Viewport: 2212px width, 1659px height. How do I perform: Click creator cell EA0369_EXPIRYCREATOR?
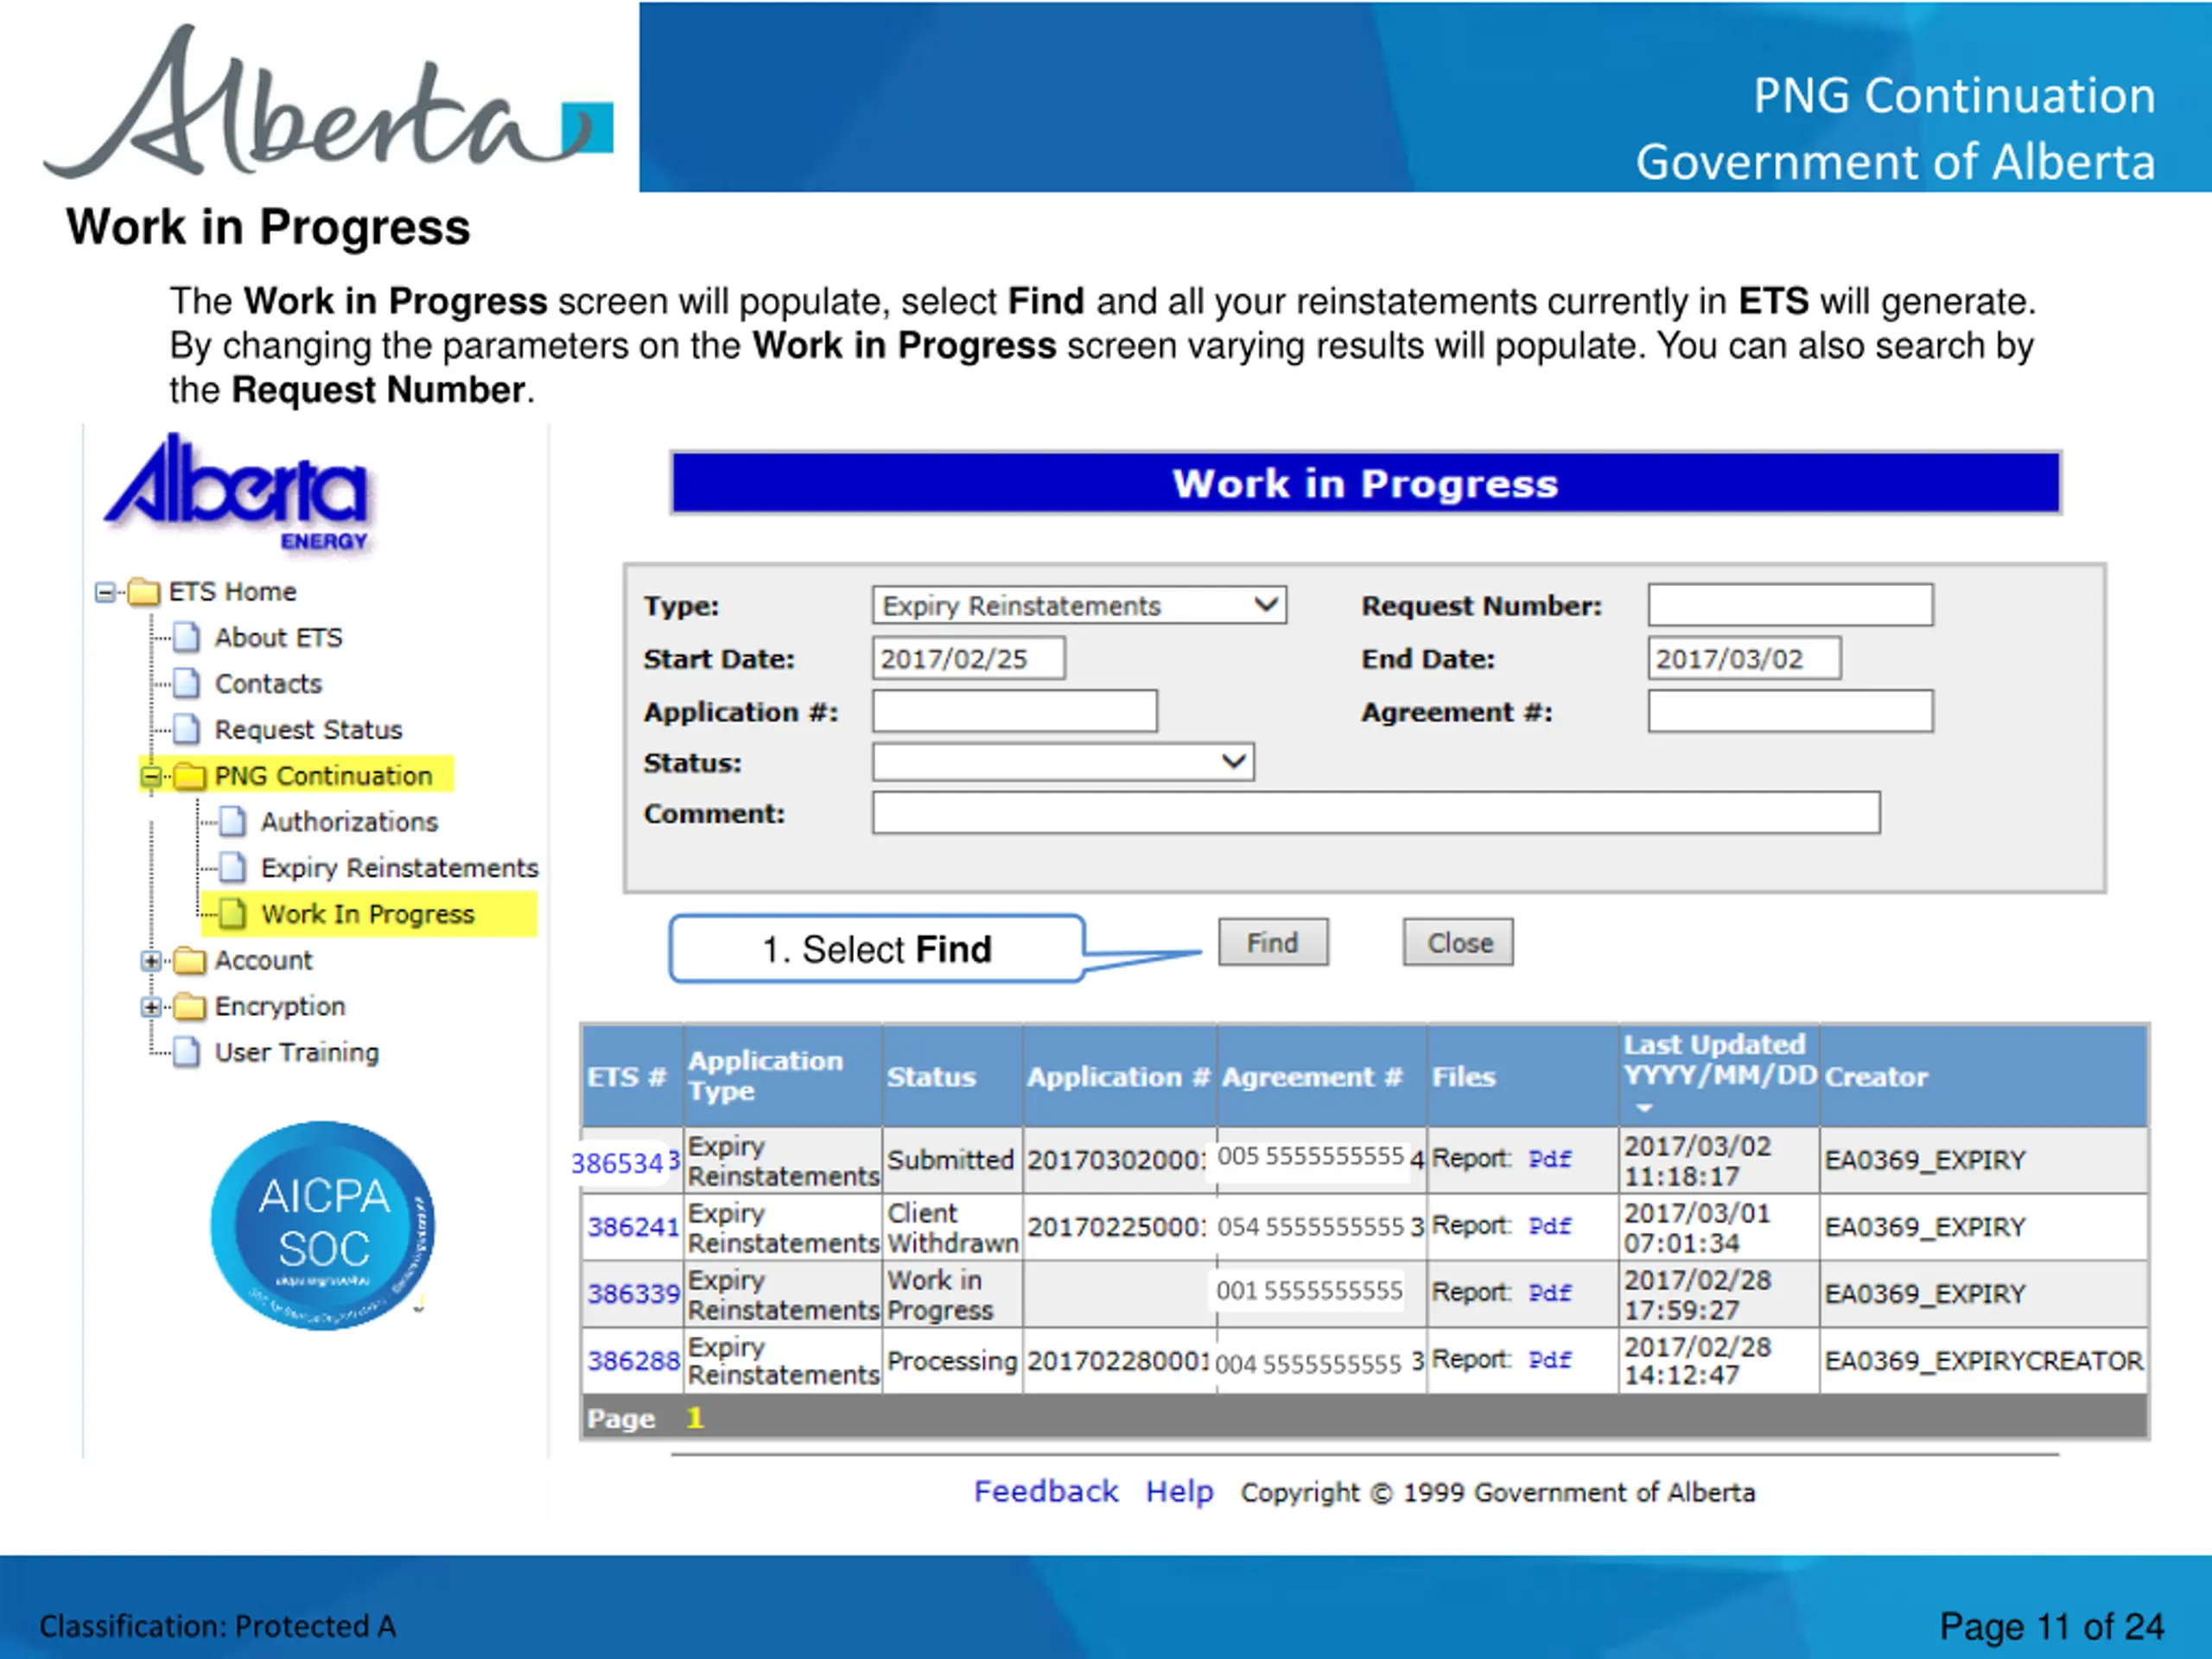point(1983,1361)
